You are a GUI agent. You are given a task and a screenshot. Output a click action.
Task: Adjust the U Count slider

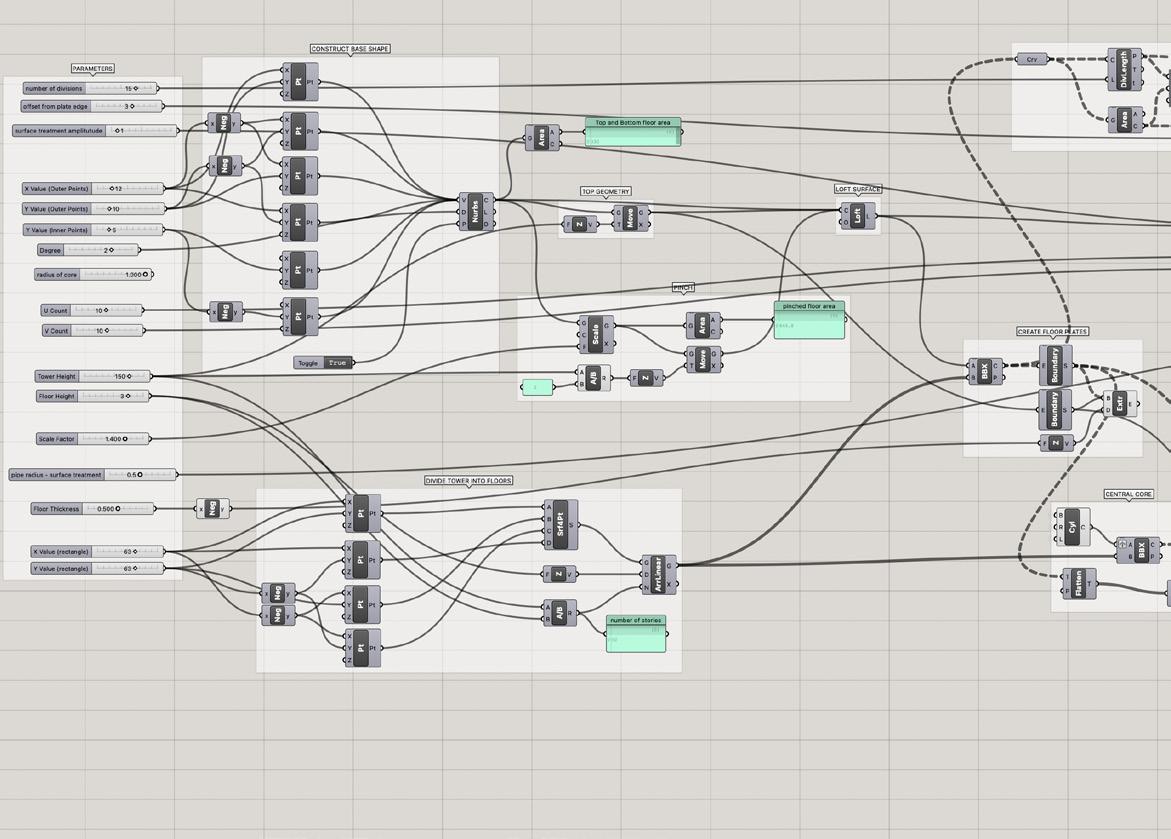(92, 310)
